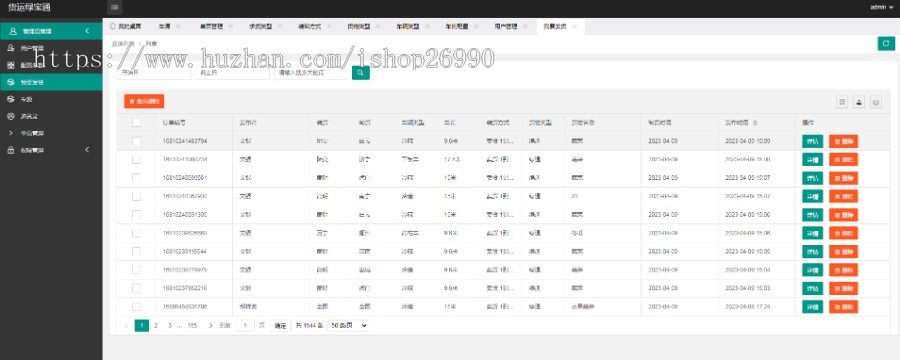Switch to the 用户管理 tab
900x360 pixels.
click(x=506, y=26)
